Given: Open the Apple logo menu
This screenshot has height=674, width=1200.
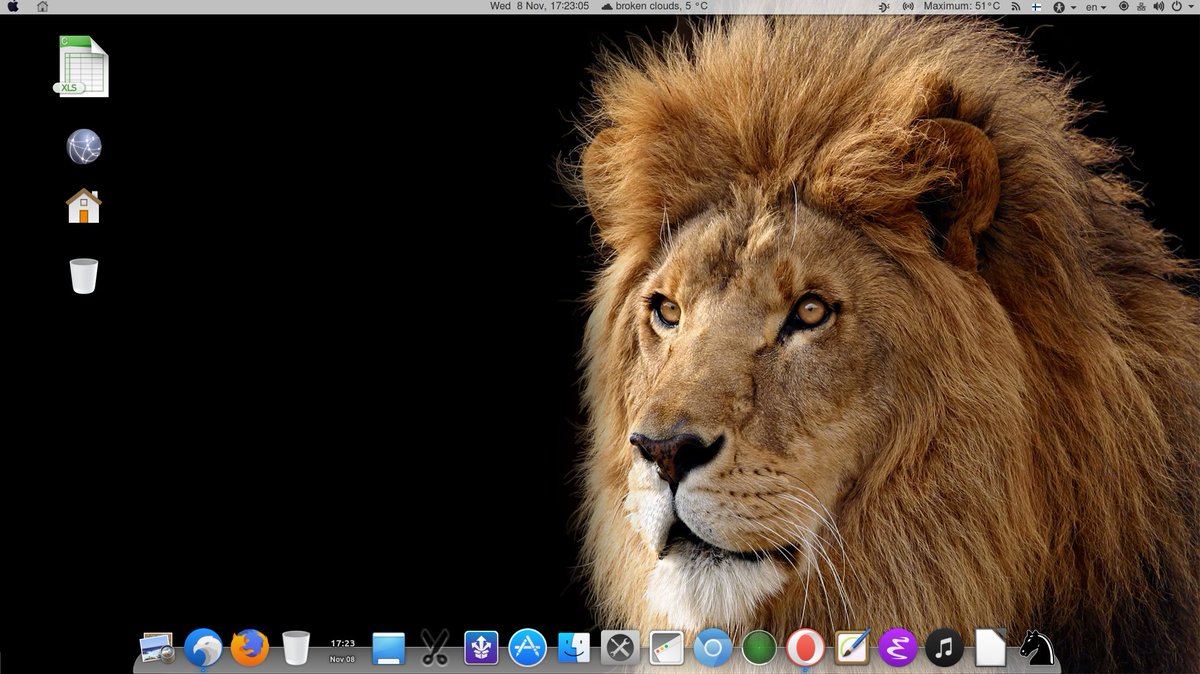Looking at the screenshot, I should click(x=13, y=7).
